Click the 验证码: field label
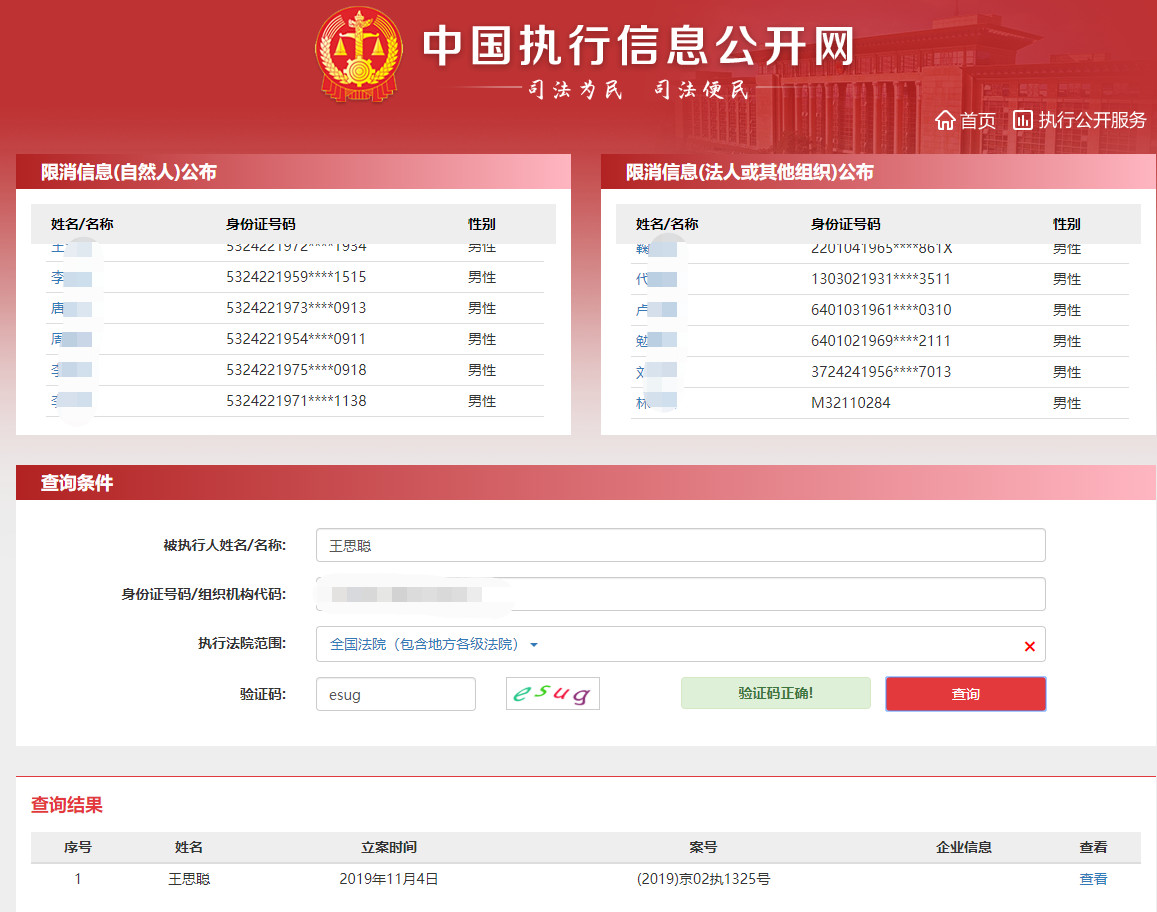The image size is (1157, 912). coord(263,694)
